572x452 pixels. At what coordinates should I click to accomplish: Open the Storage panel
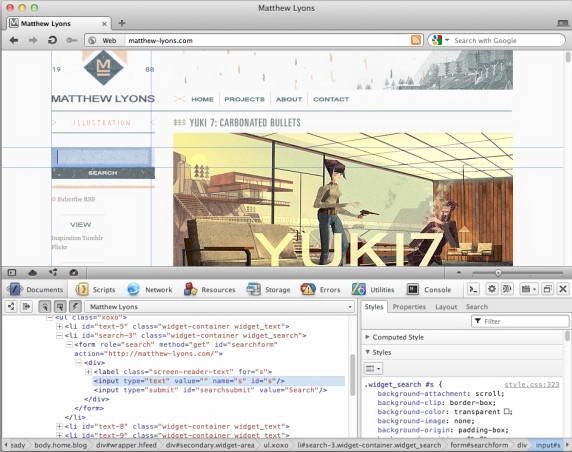point(268,290)
